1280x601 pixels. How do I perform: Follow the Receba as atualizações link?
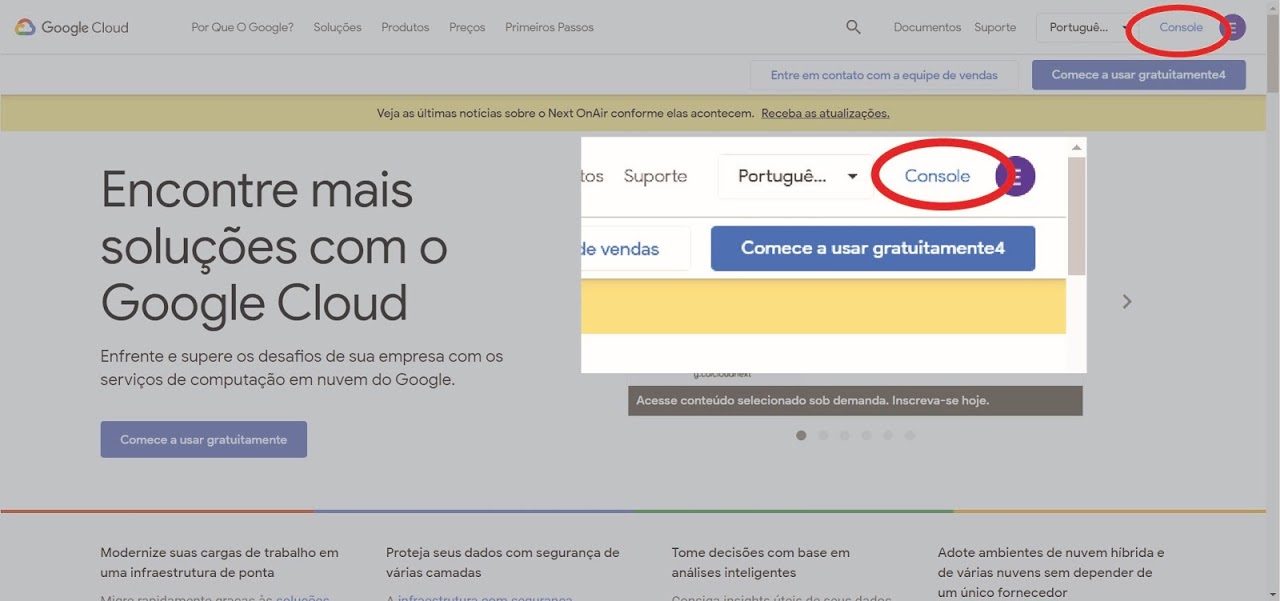click(825, 114)
